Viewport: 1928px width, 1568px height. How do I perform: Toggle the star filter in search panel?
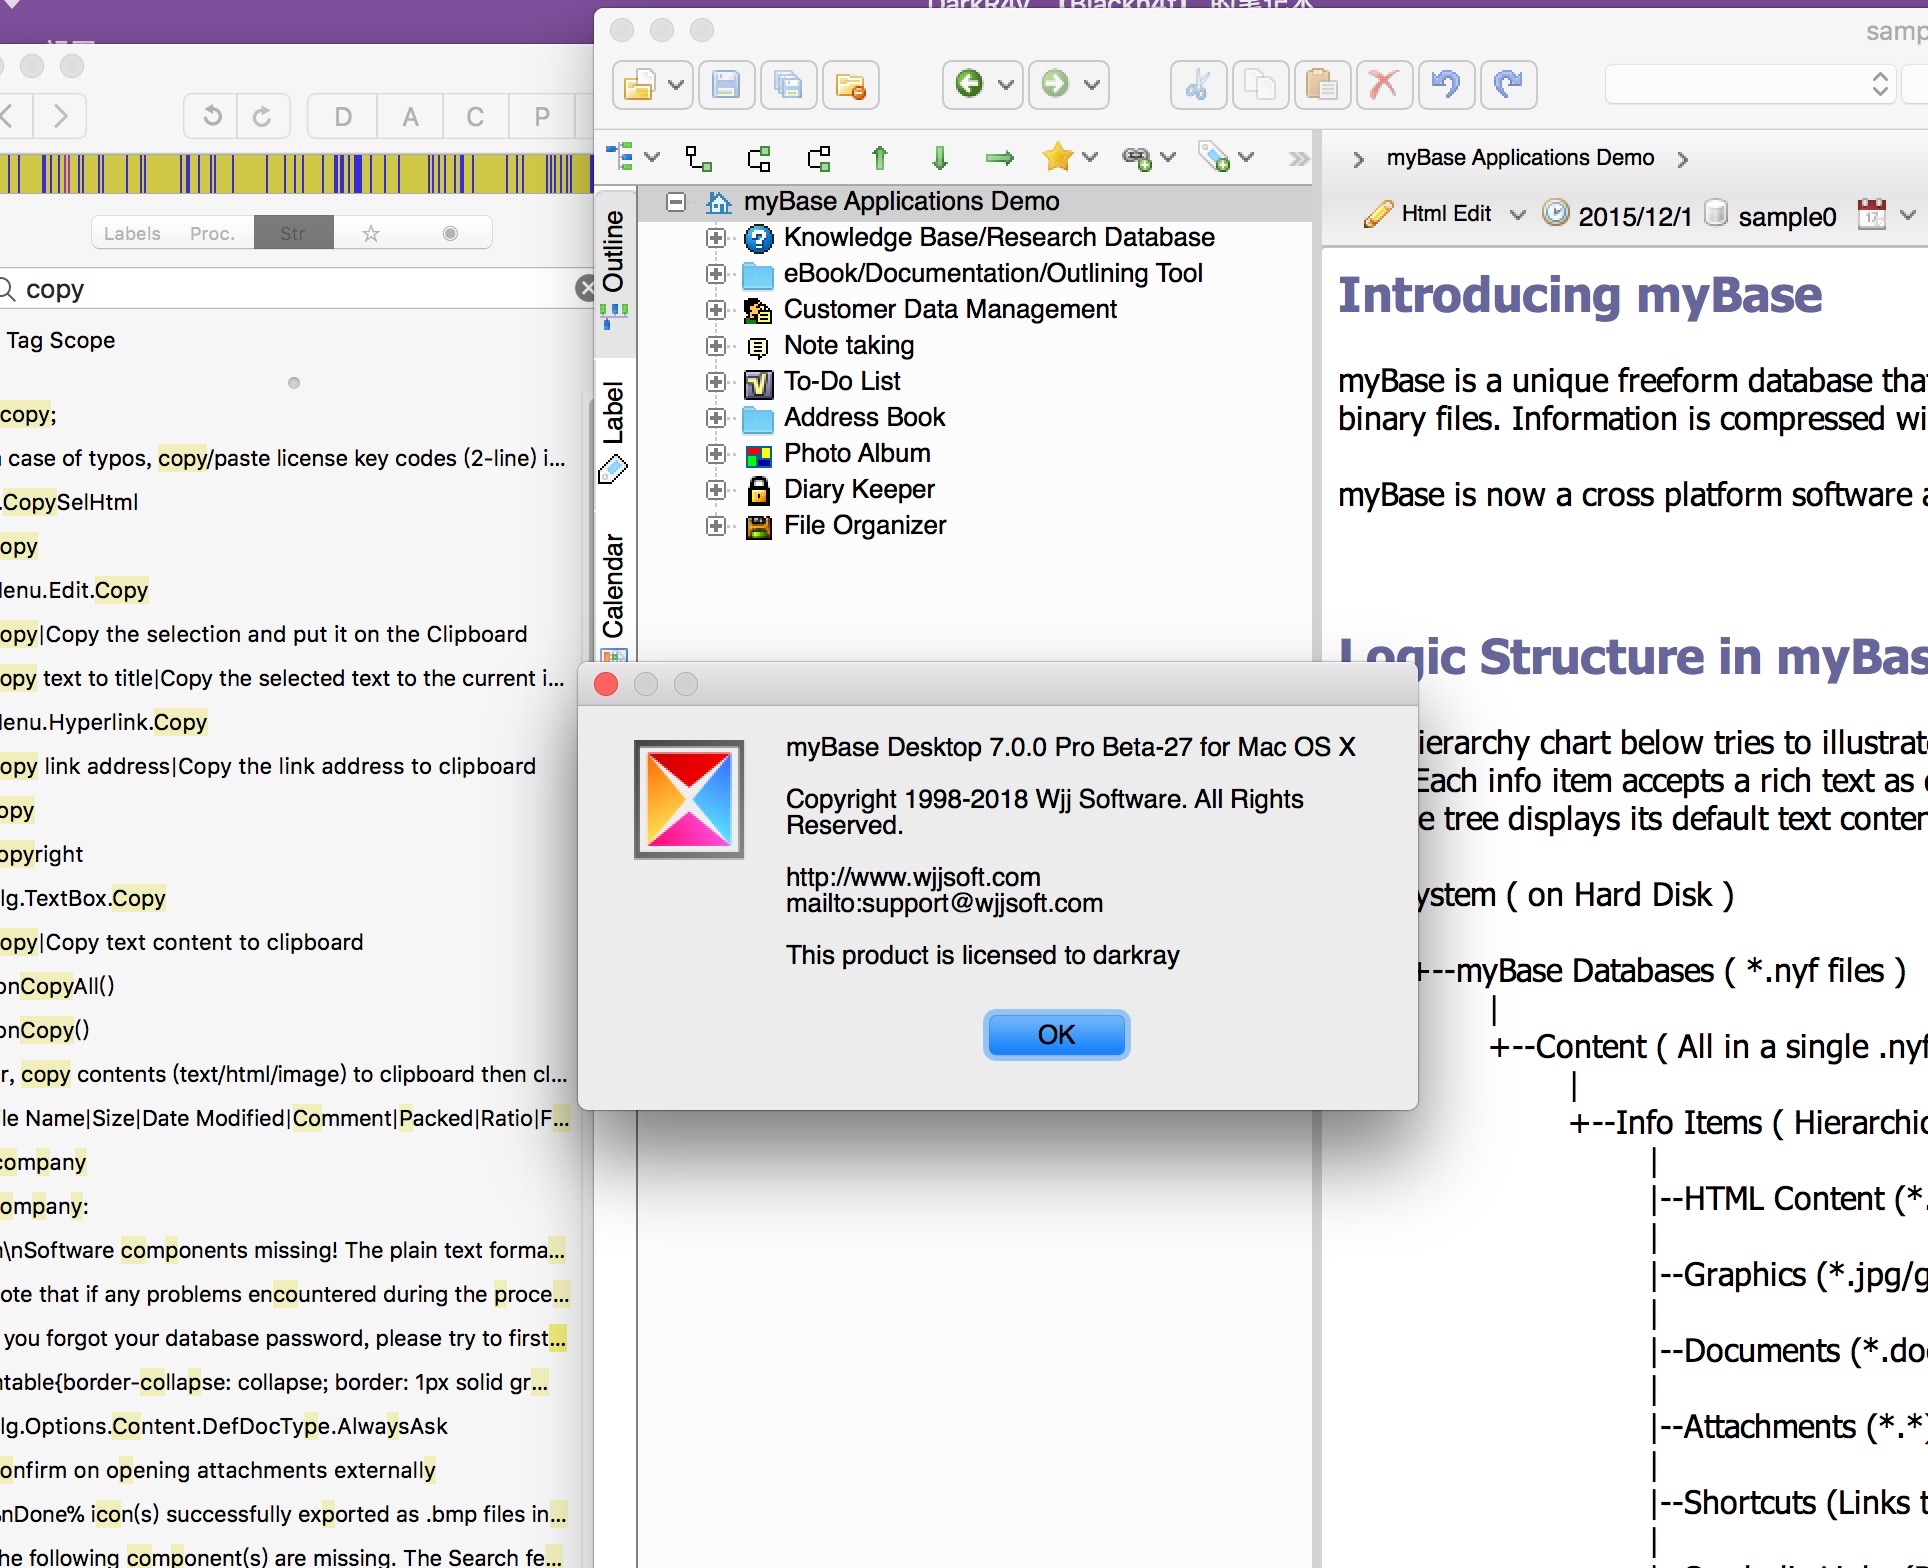coord(371,233)
